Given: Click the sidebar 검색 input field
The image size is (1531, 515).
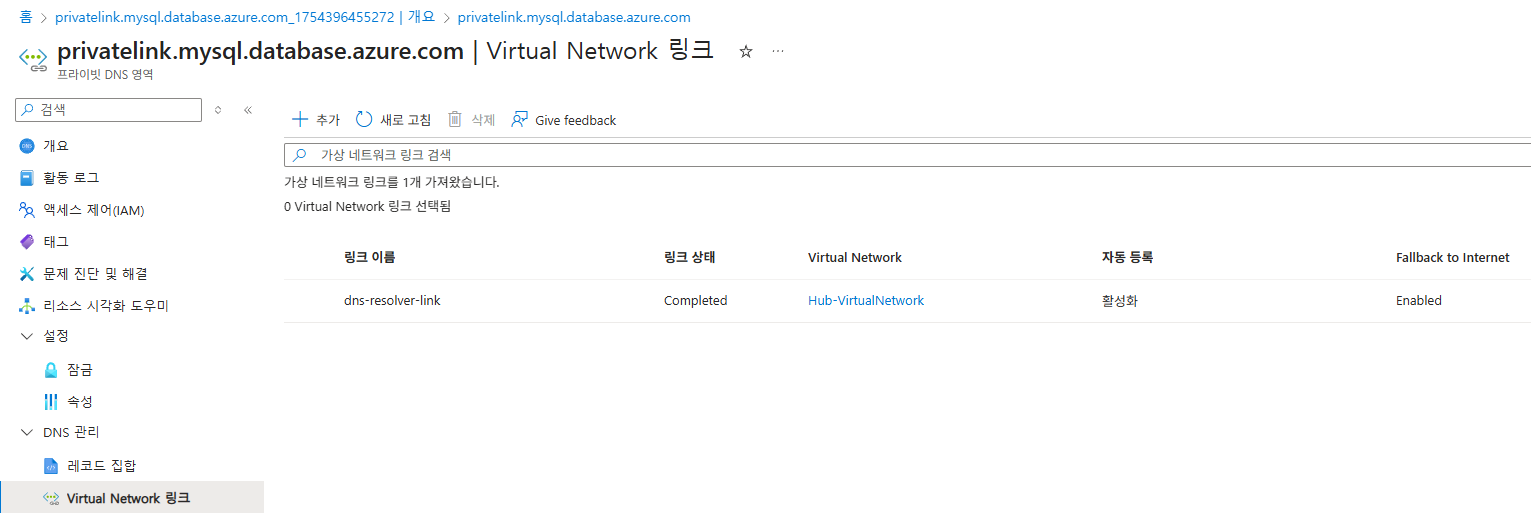Looking at the screenshot, I should pos(109,110).
